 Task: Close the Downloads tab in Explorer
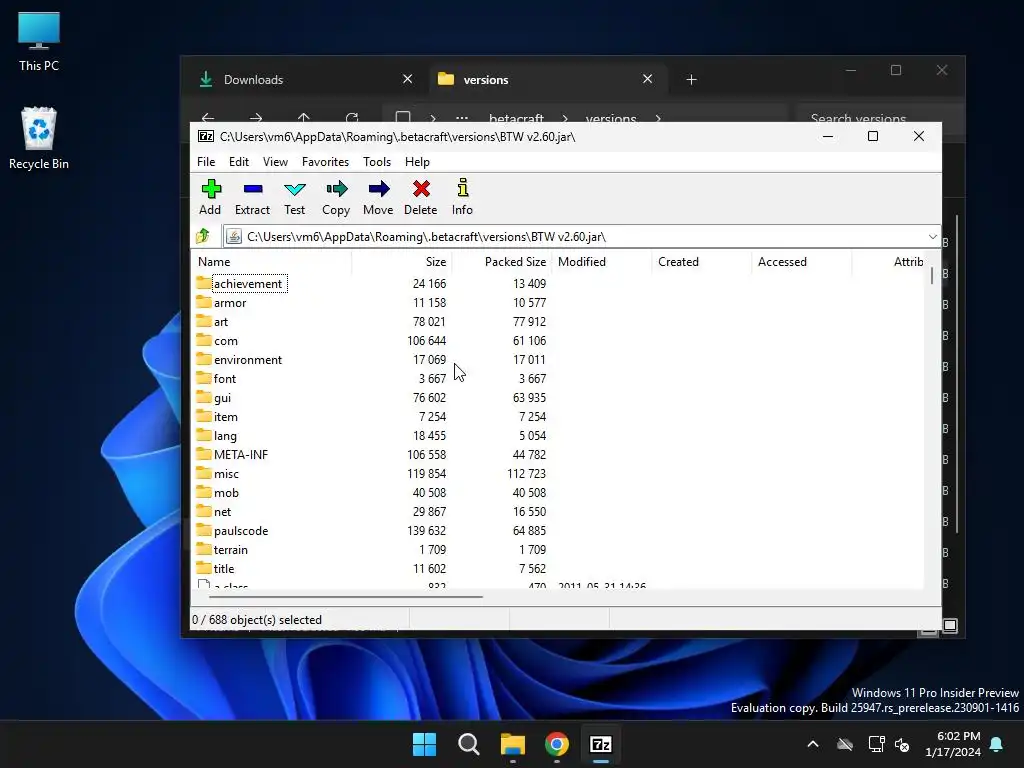coord(408,79)
